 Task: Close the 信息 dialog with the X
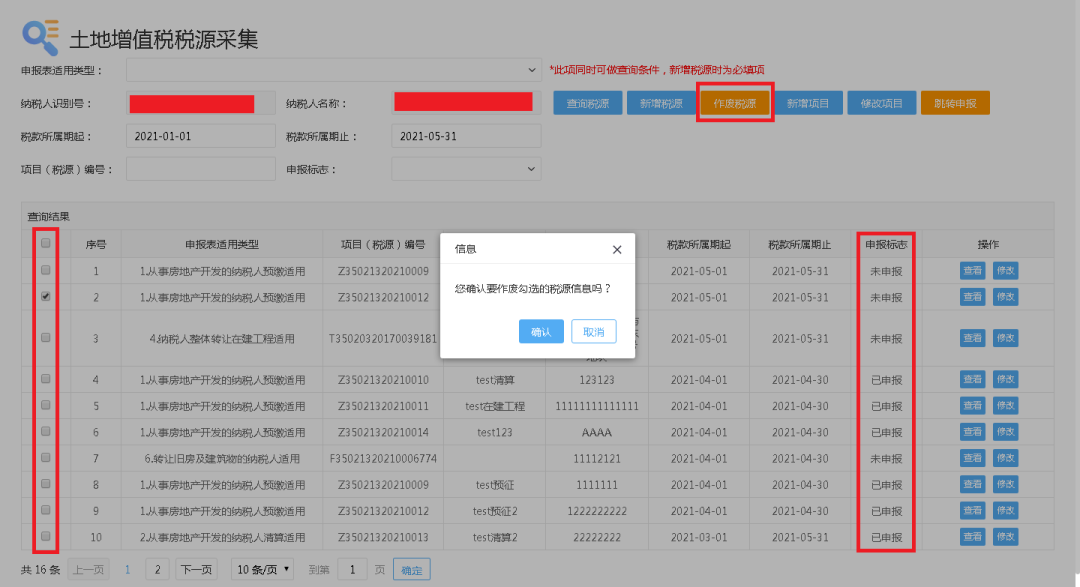(x=617, y=249)
